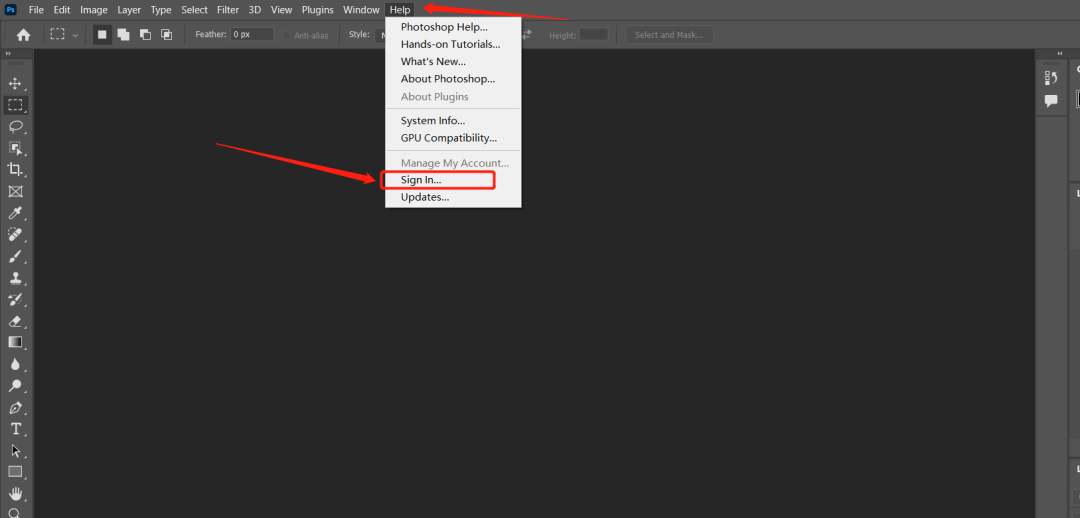Open the History panel icon
This screenshot has width=1080, height=518.
tap(1051, 78)
